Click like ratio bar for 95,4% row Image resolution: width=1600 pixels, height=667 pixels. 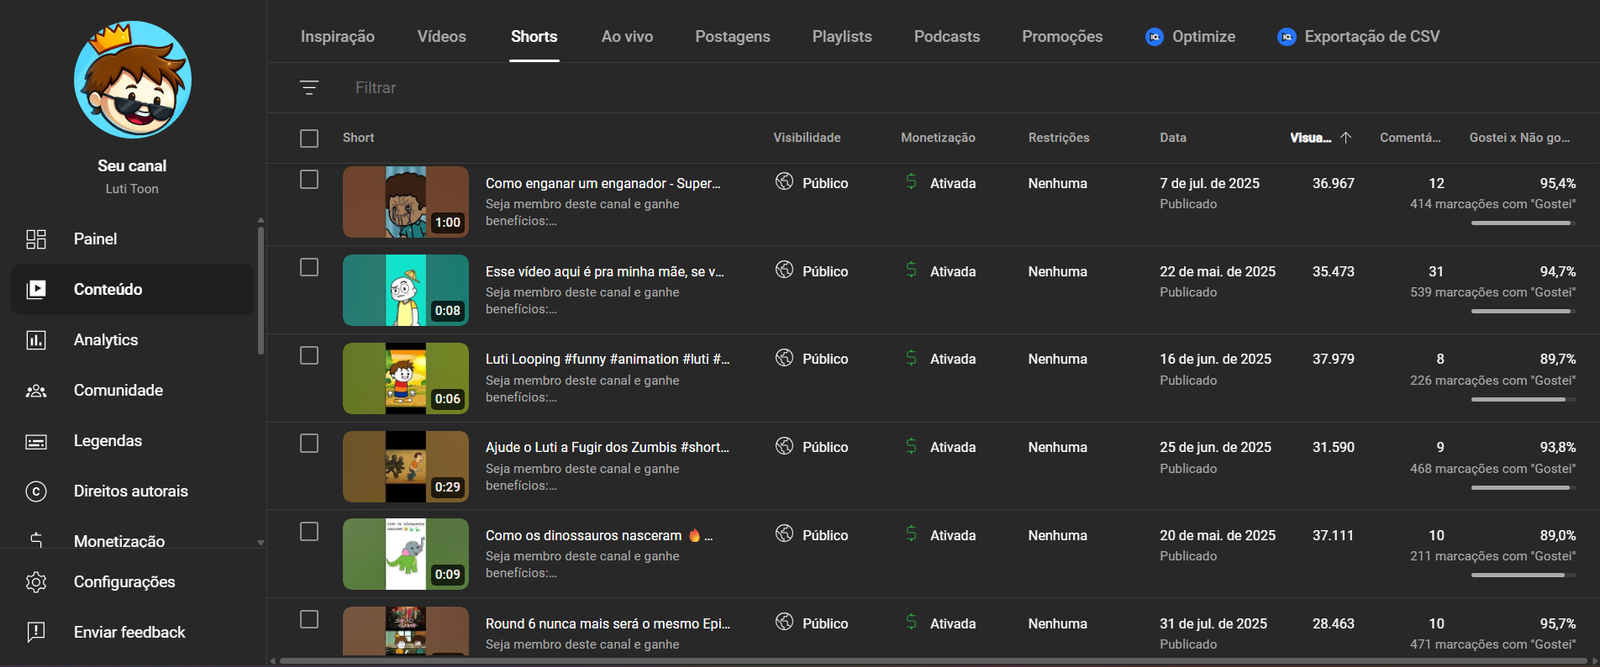[1523, 223]
